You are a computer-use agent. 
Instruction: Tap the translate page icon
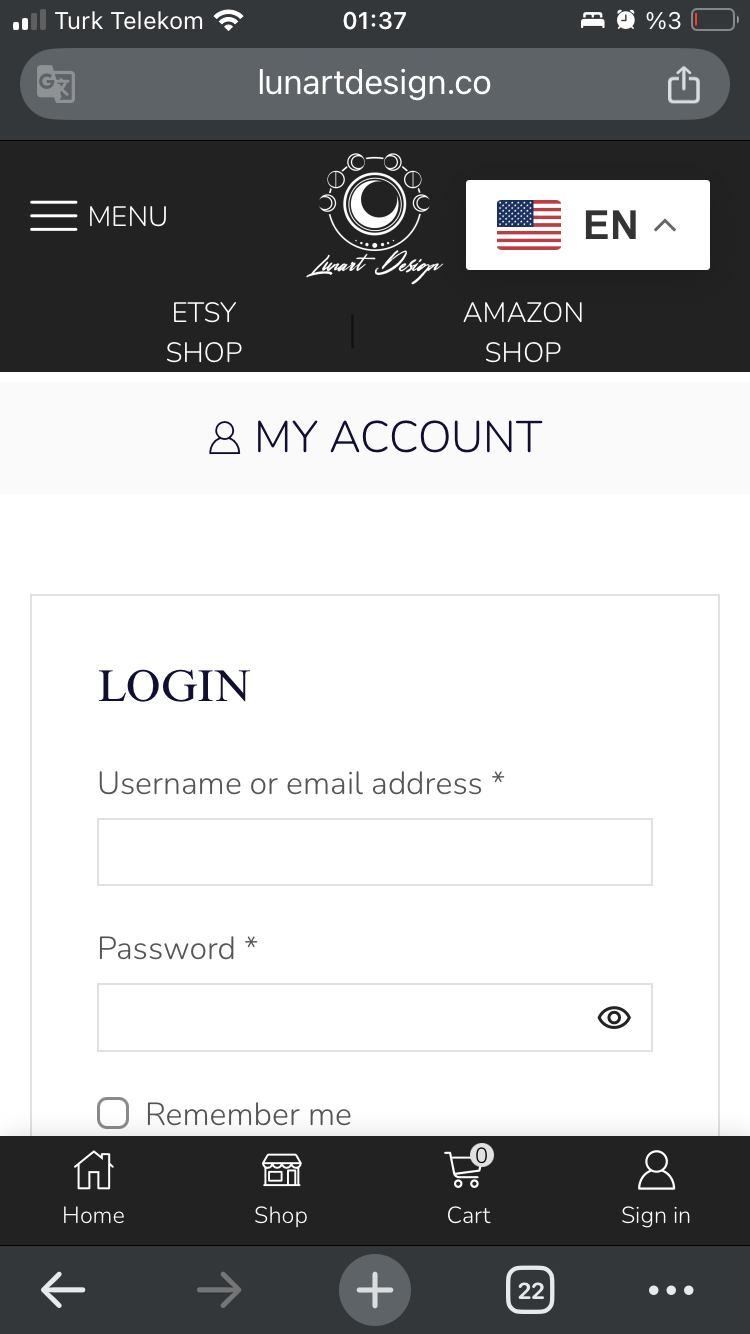(56, 84)
